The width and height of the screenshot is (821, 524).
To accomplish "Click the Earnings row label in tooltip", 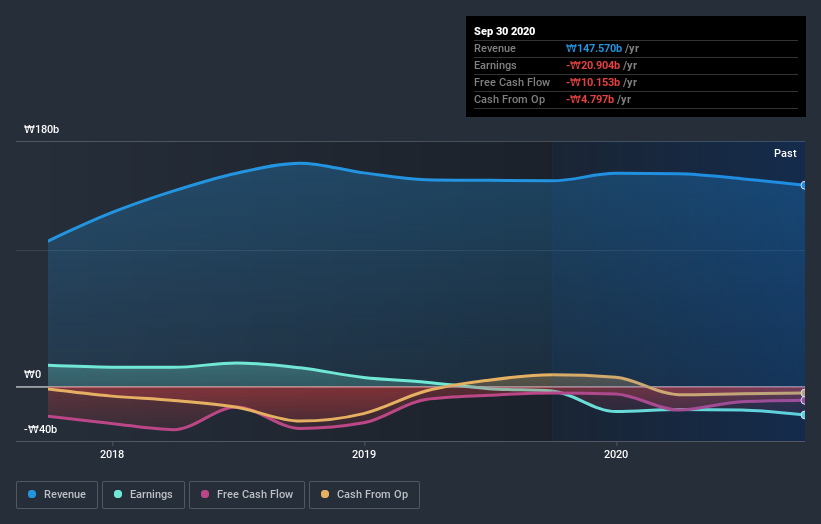I will coord(495,65).
